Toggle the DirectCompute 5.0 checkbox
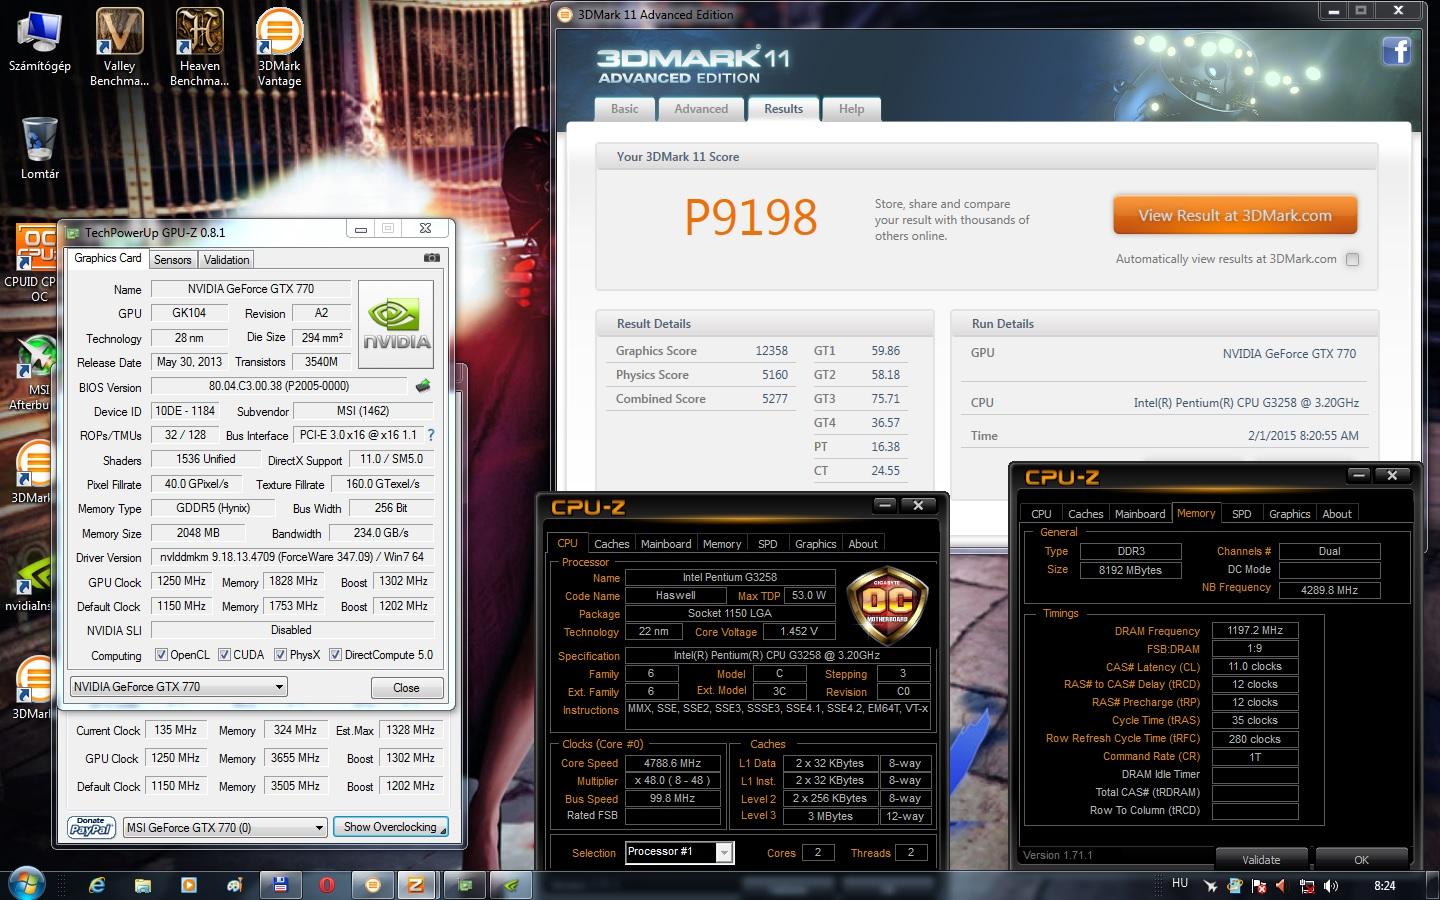Screen dimensions: 1440x900 coord(335,655)
